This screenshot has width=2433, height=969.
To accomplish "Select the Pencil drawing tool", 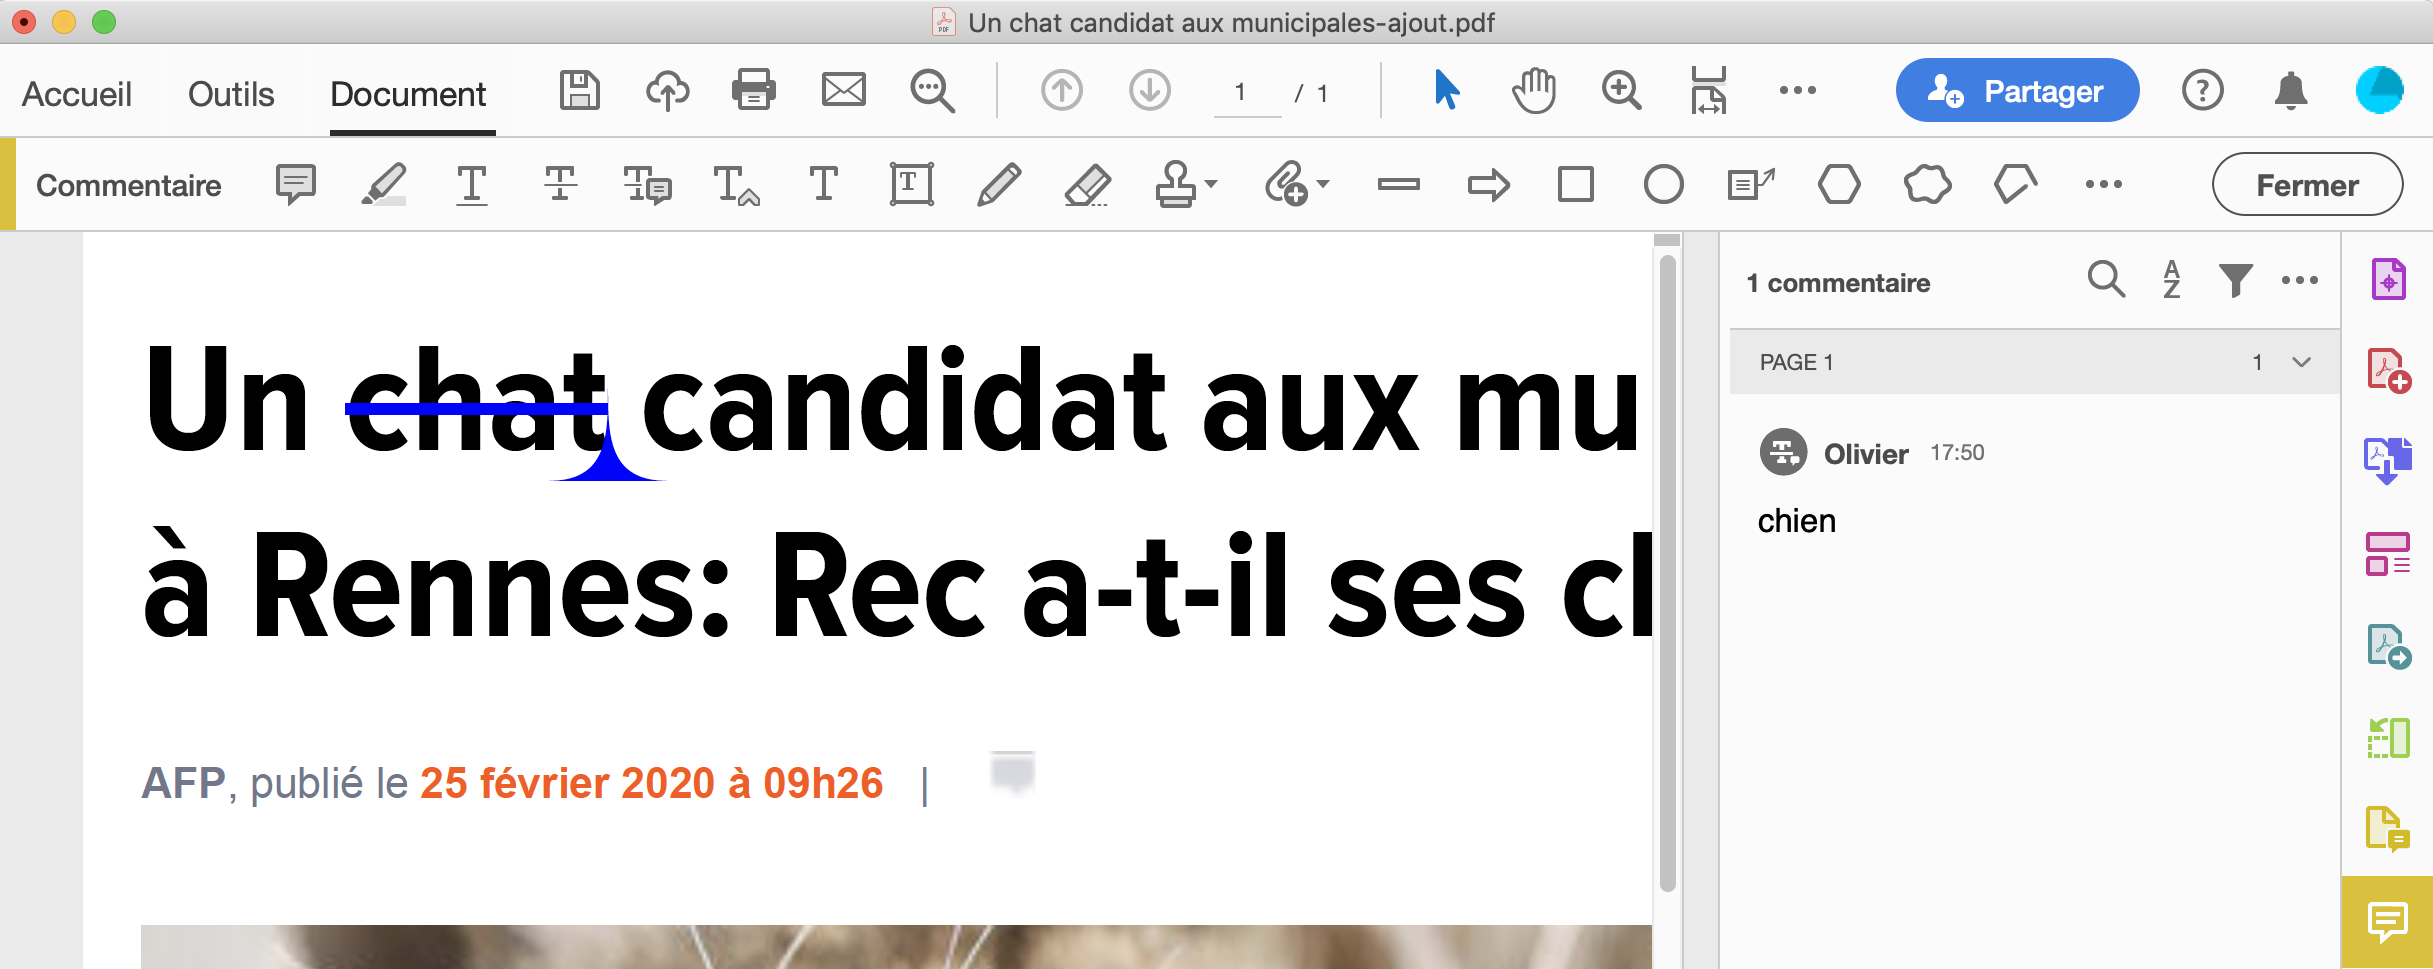I will click(999, 185).
